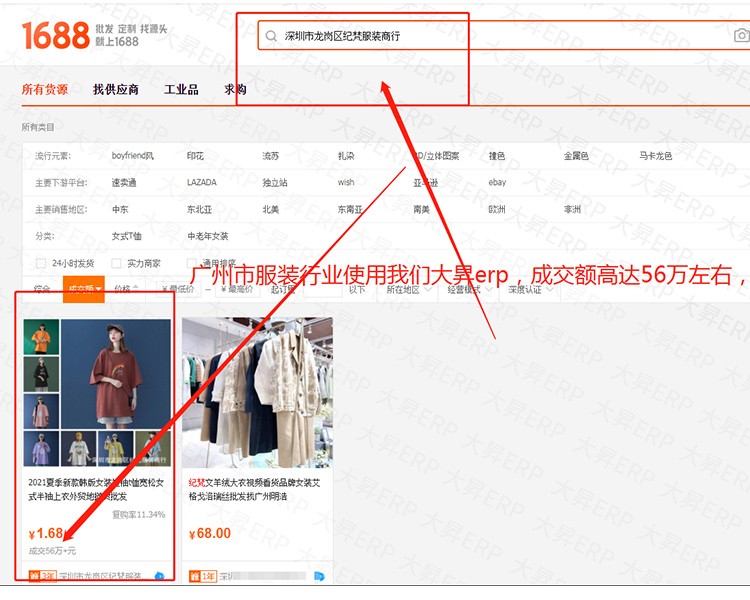Select orange T-shirt thumbnail
The width and height of the screenshot is (750, 600).
(41, 337)
